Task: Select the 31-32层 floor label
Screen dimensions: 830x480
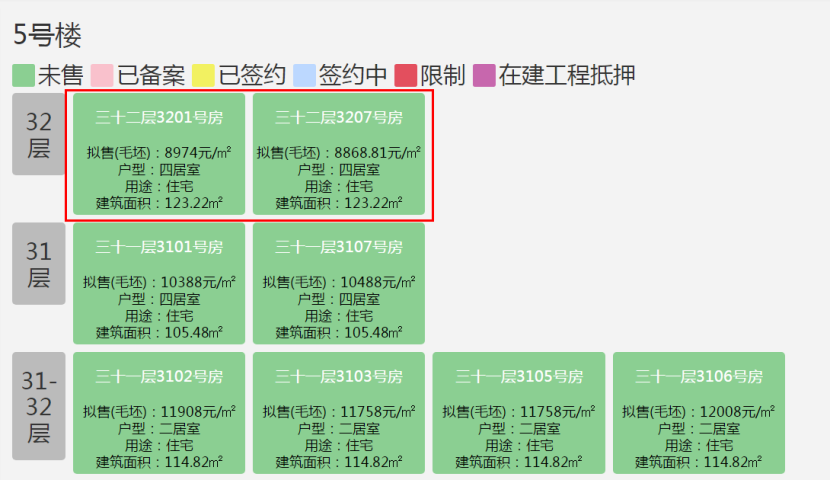Action: click(39, 406)
